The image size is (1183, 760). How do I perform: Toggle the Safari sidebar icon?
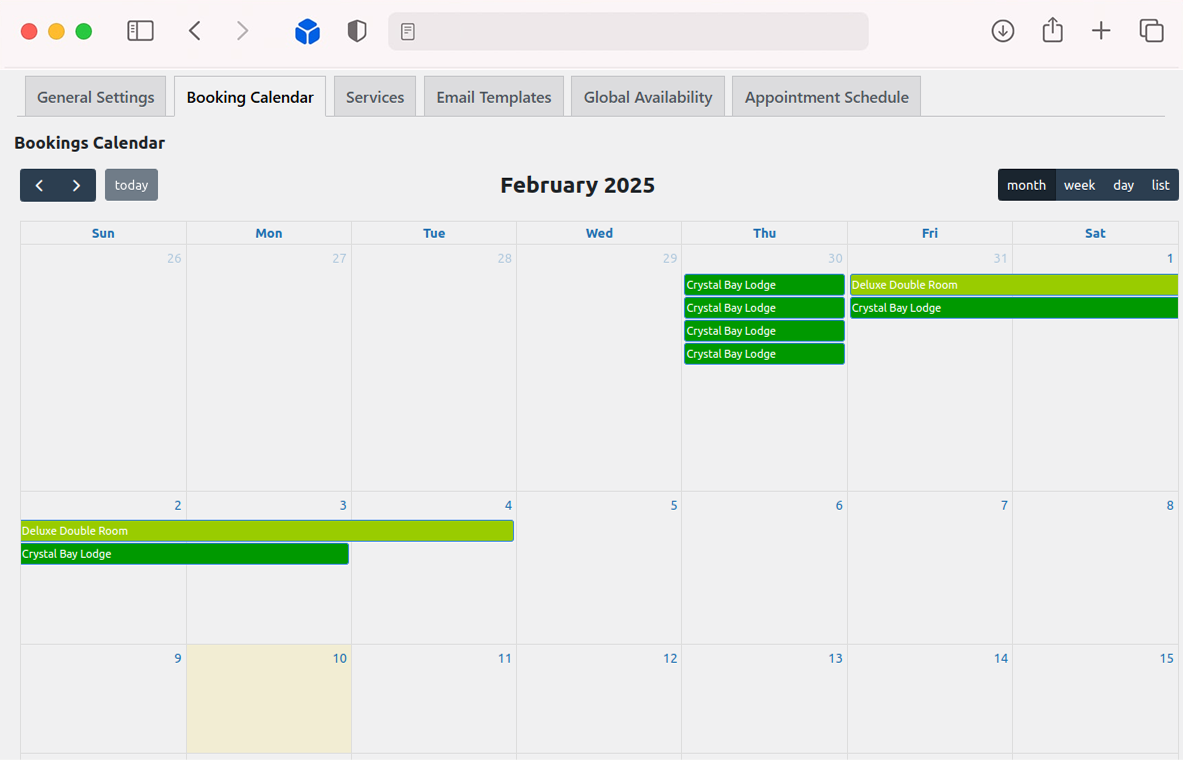point(140,31)
